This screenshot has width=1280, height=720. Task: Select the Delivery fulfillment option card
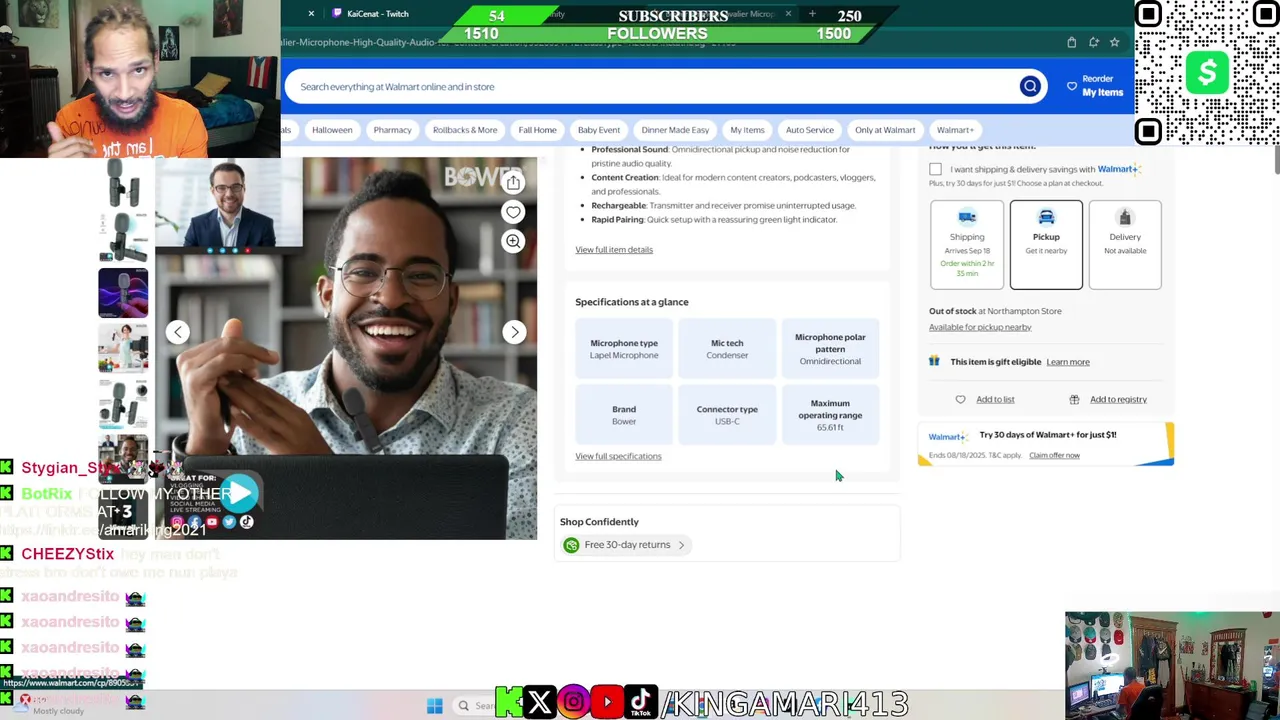1125,245
